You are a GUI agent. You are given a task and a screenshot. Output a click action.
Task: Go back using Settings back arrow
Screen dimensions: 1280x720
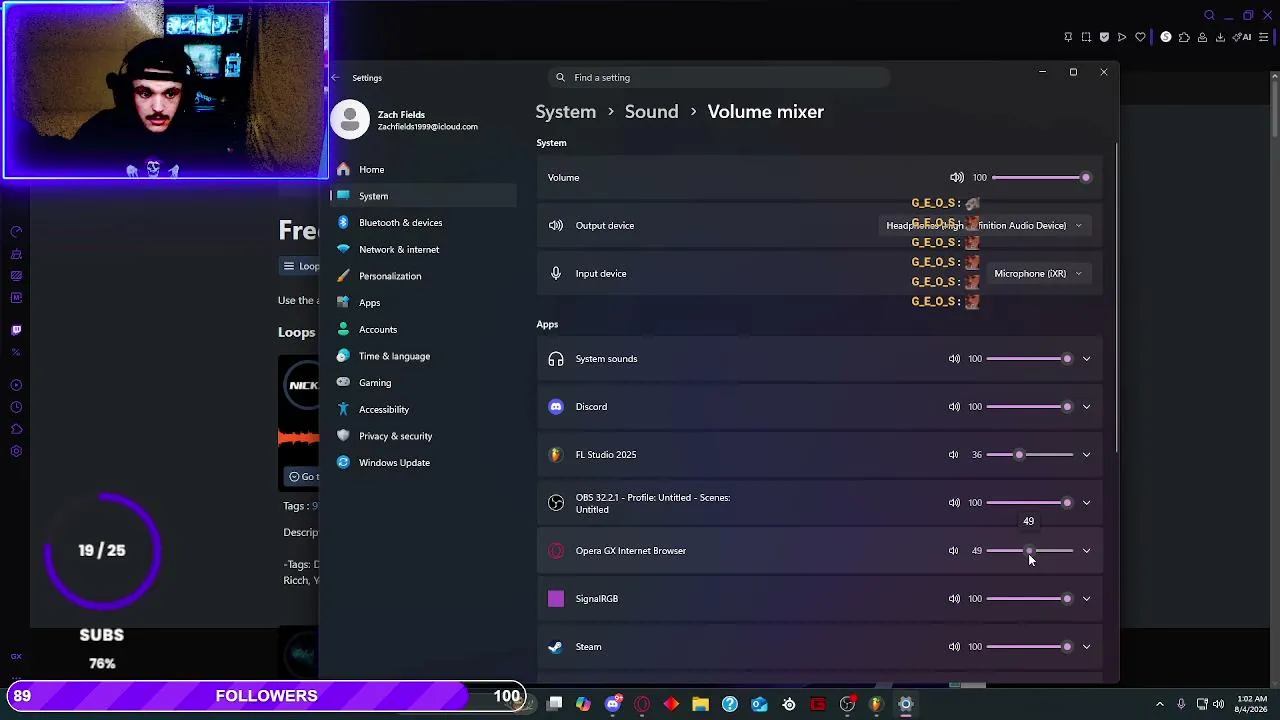pyautogui.click(x=336, y=78)
